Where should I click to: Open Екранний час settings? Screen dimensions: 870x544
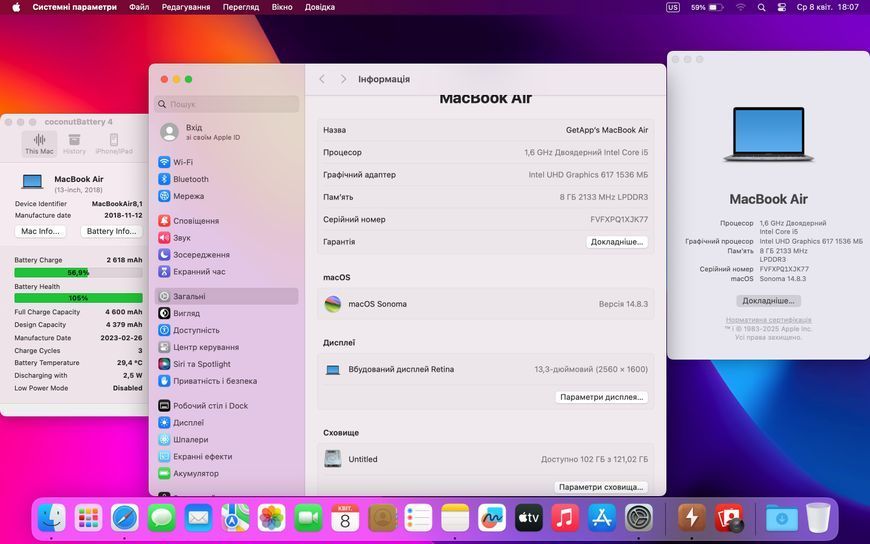coord(226,271)
